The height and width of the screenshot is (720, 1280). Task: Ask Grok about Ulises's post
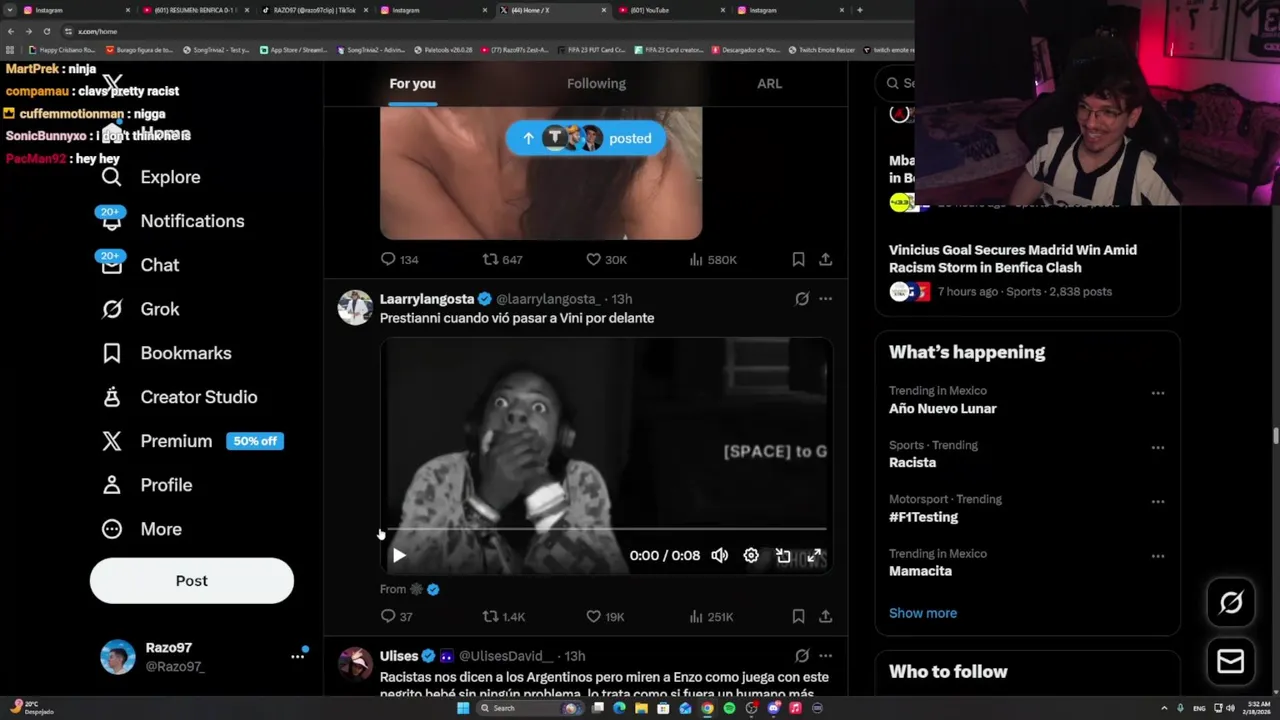[802, 656]
